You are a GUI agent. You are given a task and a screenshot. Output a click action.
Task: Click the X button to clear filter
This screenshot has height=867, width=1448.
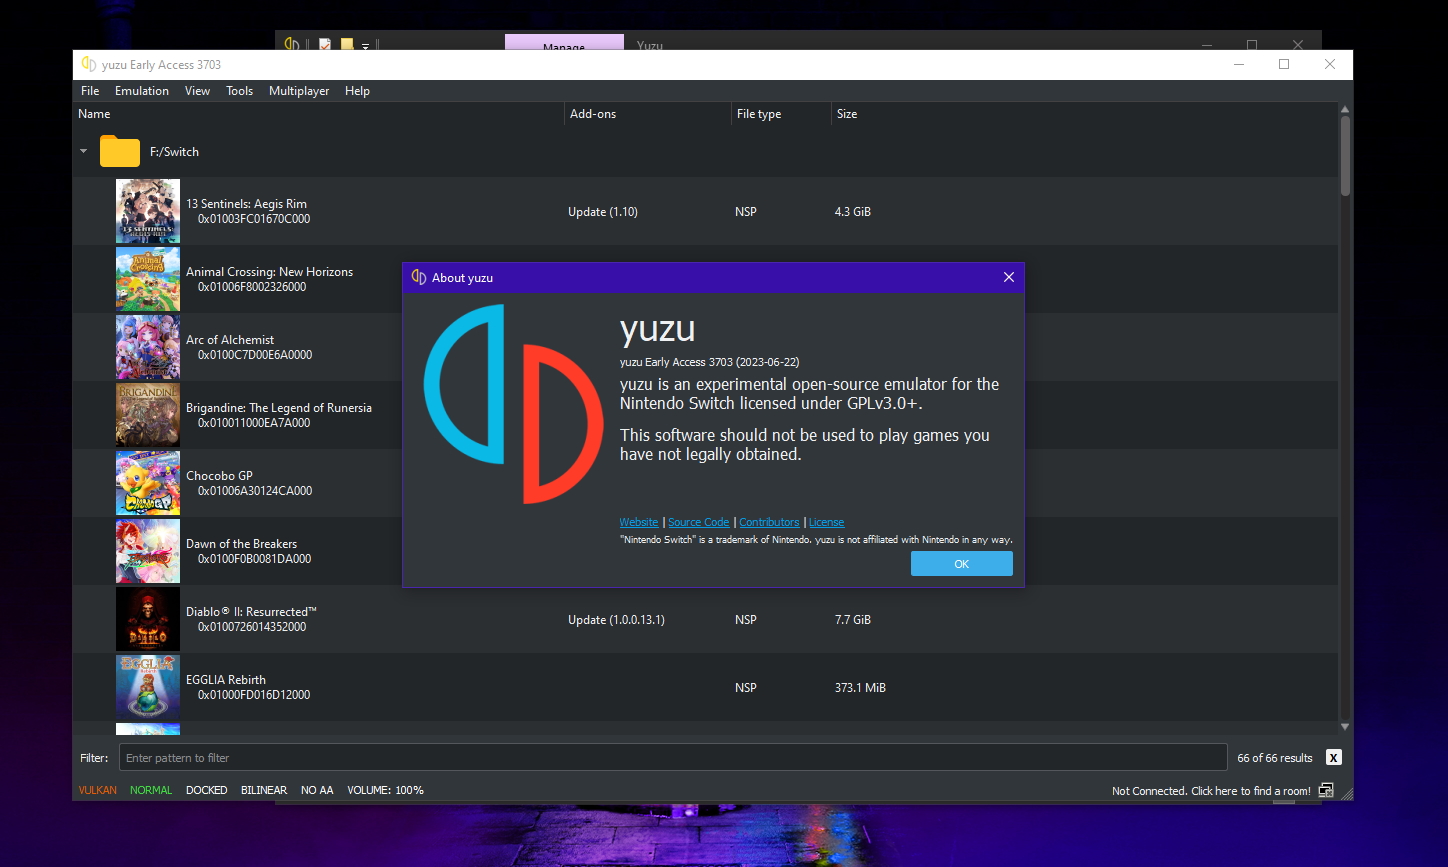point(1333,758)
